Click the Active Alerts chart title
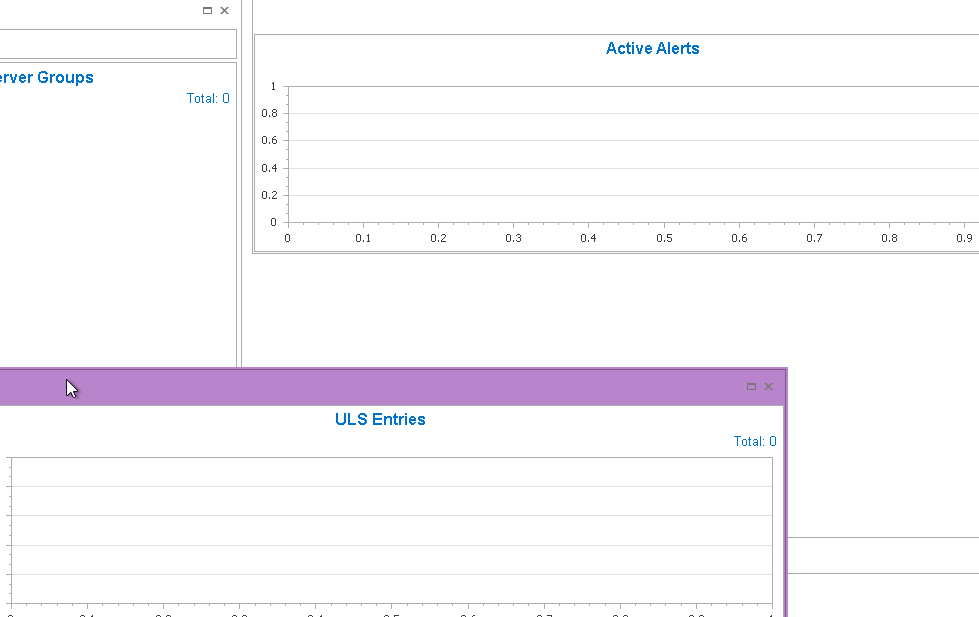Viewport: 979px width, 617px height. [x=652, y=49]
